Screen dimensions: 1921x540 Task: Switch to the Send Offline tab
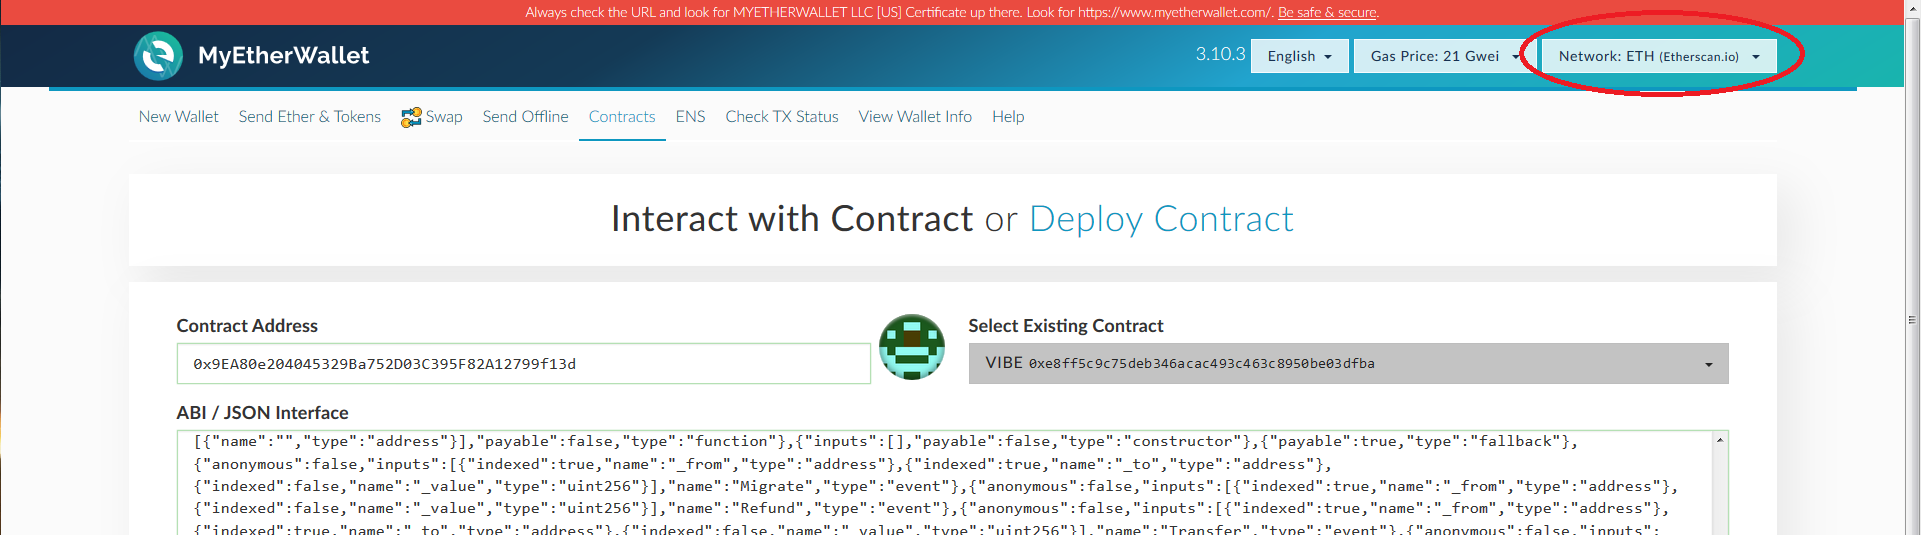pos(525,117)
